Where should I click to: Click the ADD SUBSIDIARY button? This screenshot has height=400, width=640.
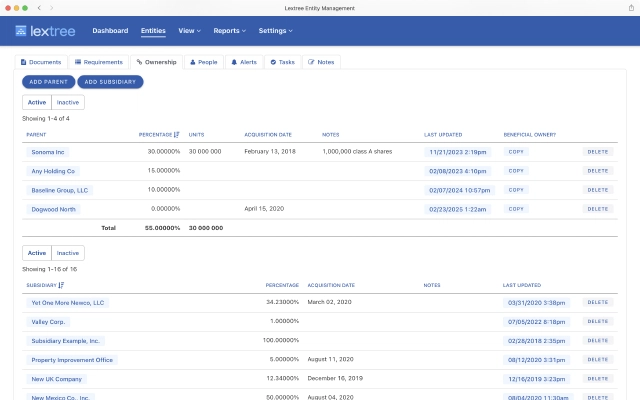coord(110,82)
